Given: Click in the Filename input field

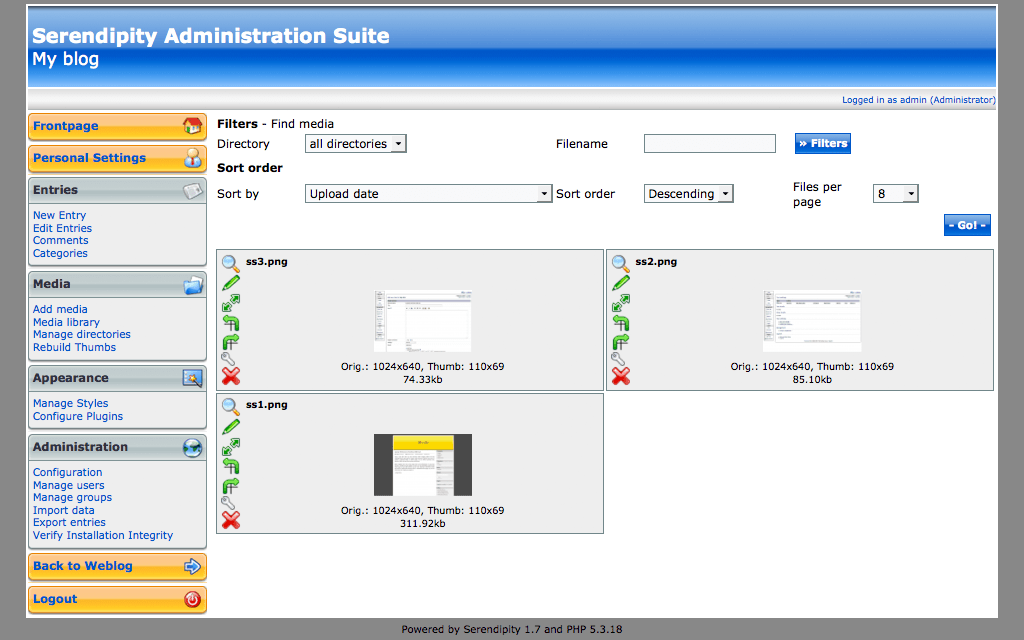Looking at the screenshot, I should [709, 144].
